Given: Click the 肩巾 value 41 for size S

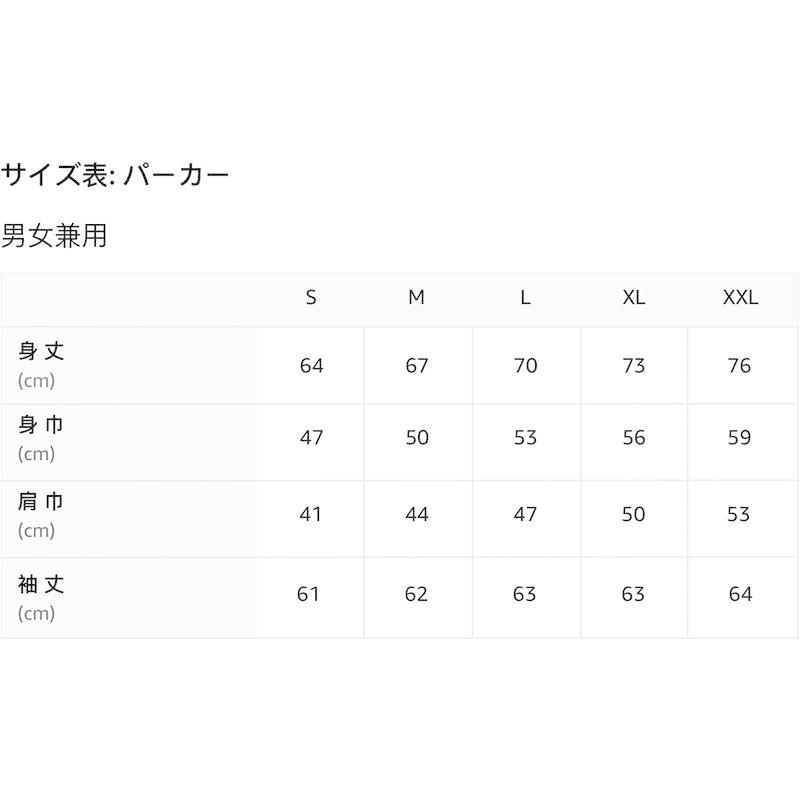Looking at the screenshot, I should click(x=311, y=514).
